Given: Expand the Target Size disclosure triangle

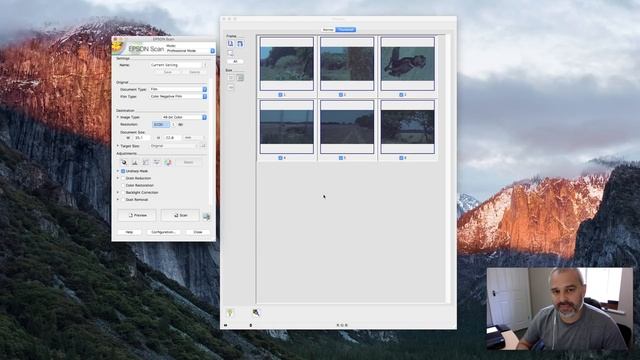Looking at the screenshot, I should (x=118, y=146).
